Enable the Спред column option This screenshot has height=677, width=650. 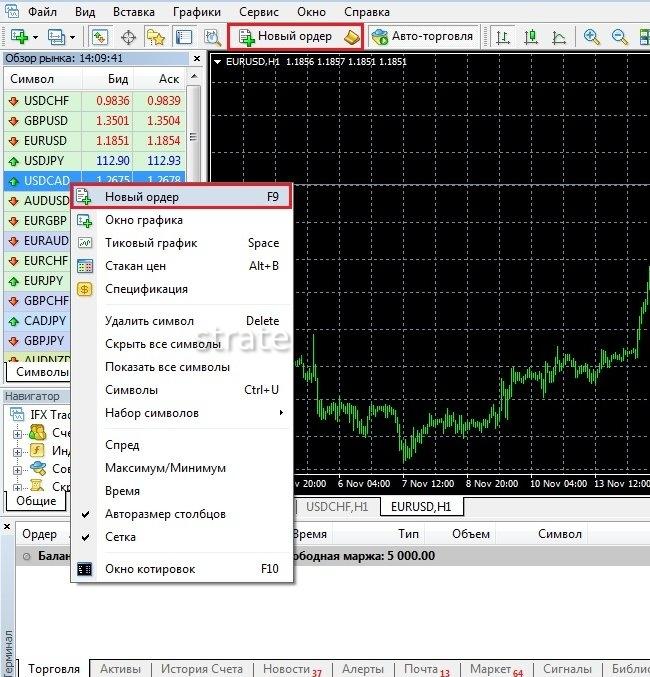click(x=122, y=445)
